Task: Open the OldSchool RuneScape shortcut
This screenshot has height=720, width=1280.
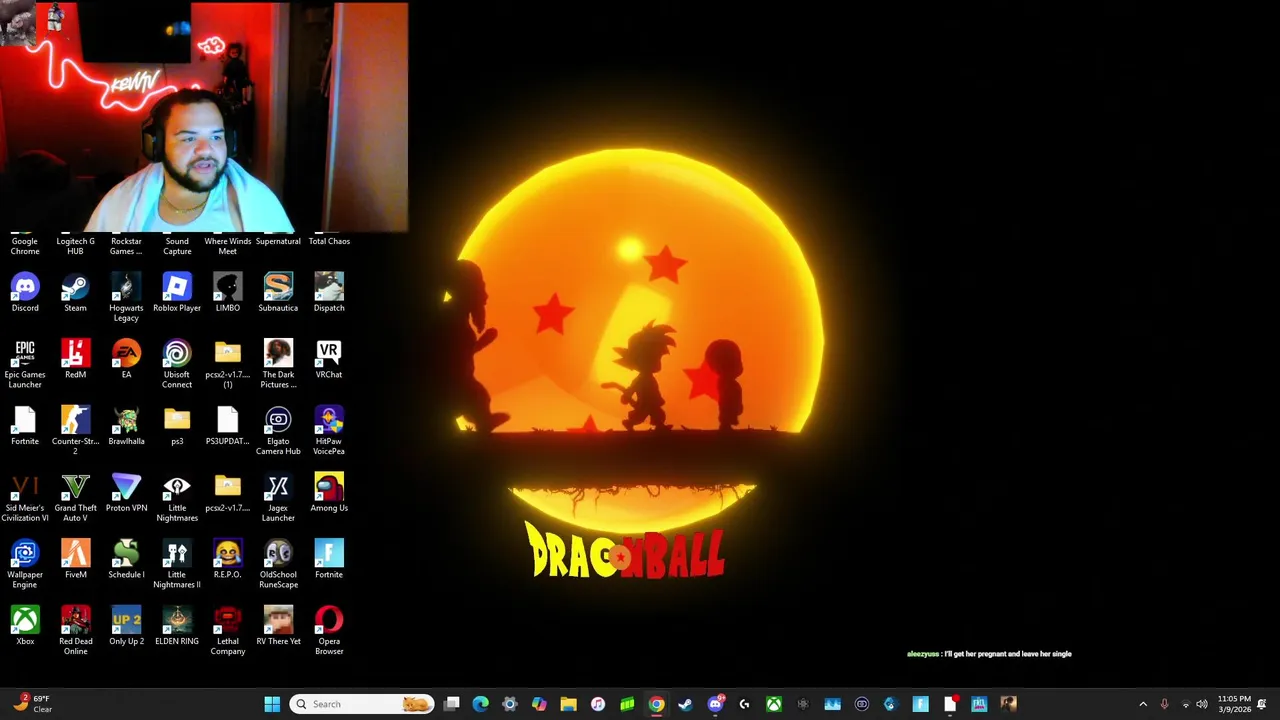Action: pyautogui.click(x=278, y=564)
